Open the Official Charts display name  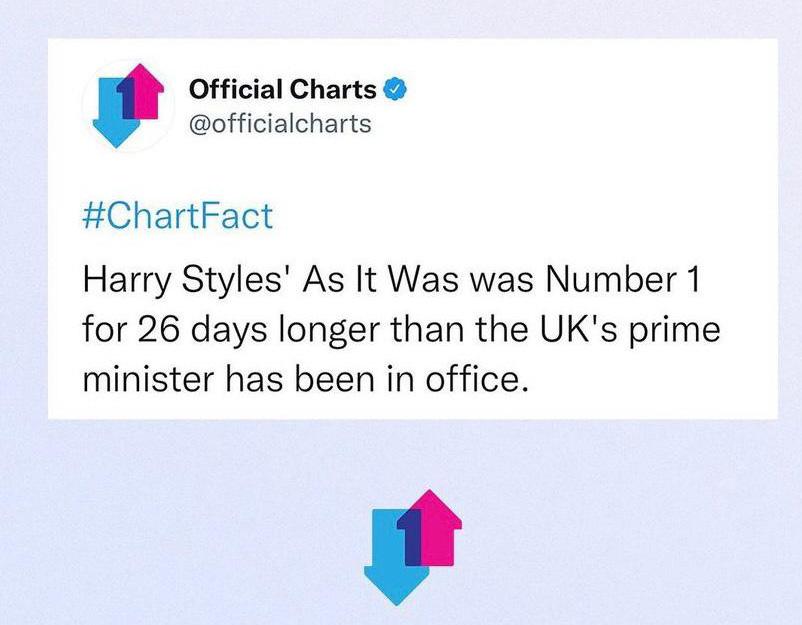click(283, 91)
